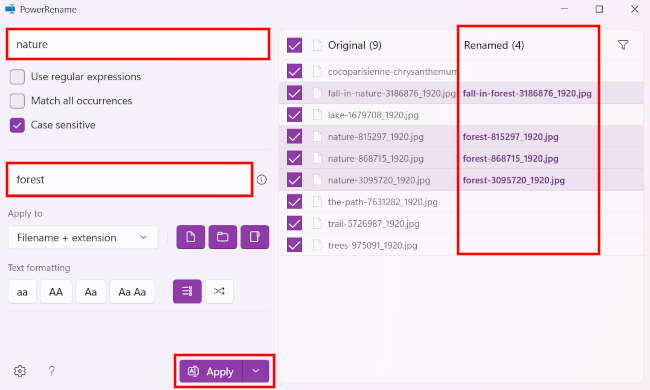Toggle the enumerate items button
Image resolution: width=650 pixels, height=390 pixels.
(187, 291)
